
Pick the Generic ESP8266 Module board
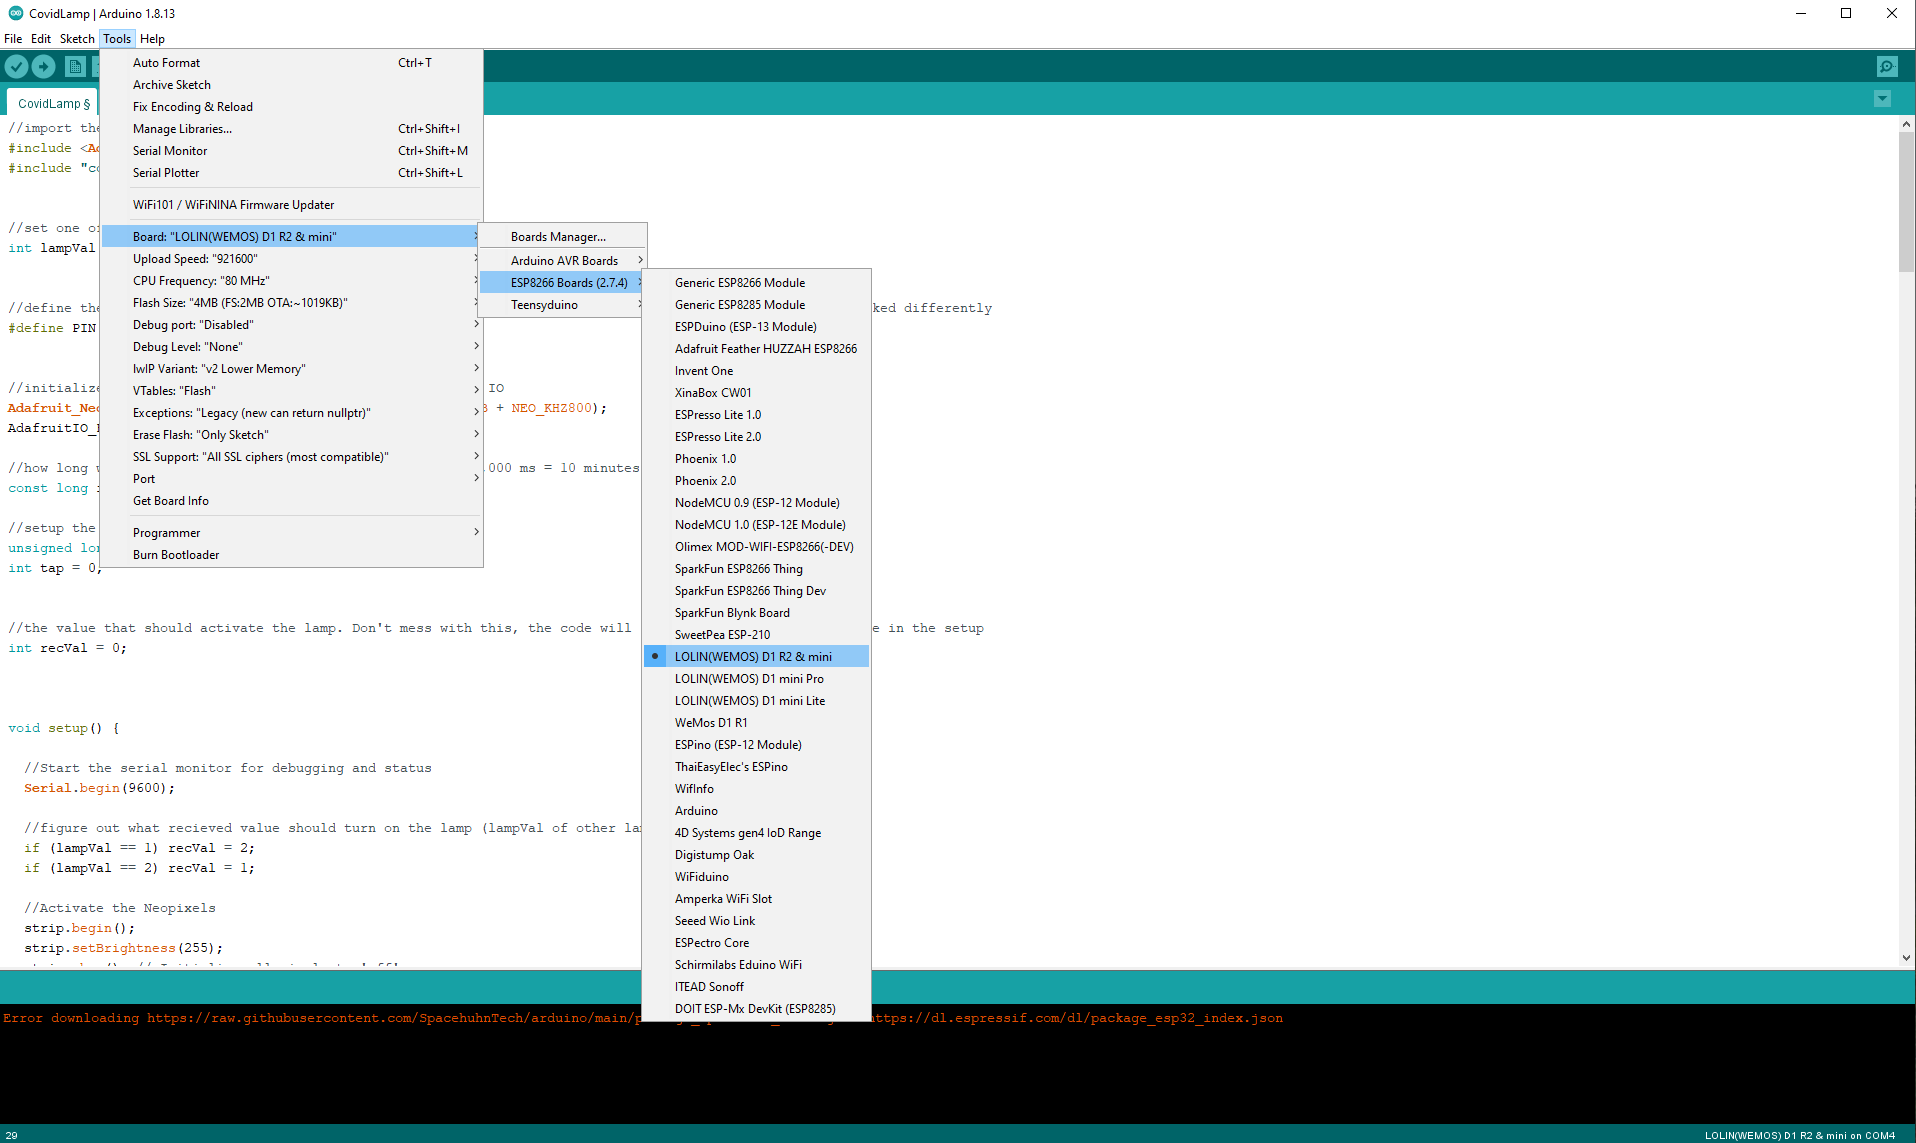click(740, 283)
